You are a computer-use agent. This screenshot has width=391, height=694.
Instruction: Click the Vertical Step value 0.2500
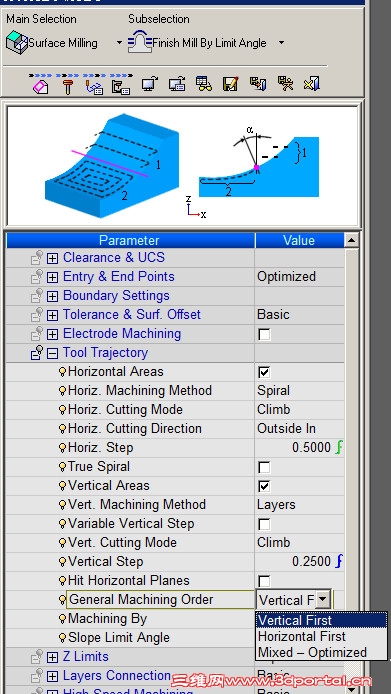pos(311,561)
